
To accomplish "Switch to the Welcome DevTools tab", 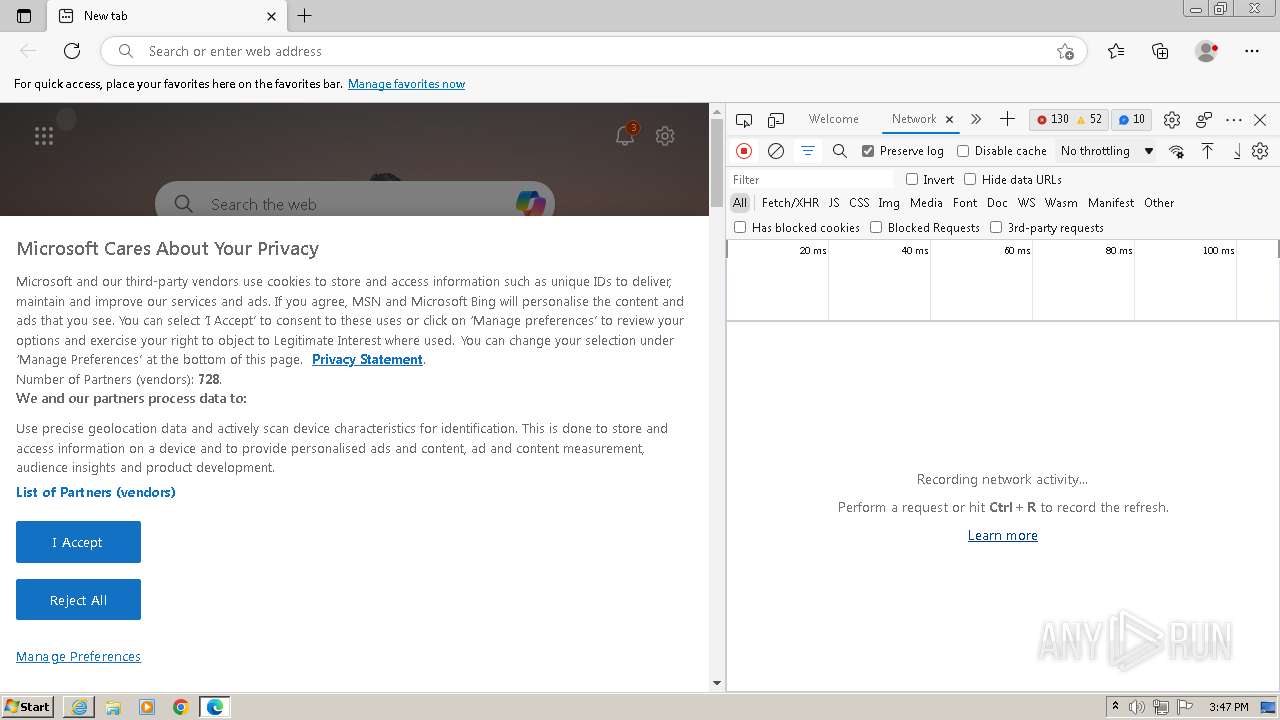I will pos(833,119).
